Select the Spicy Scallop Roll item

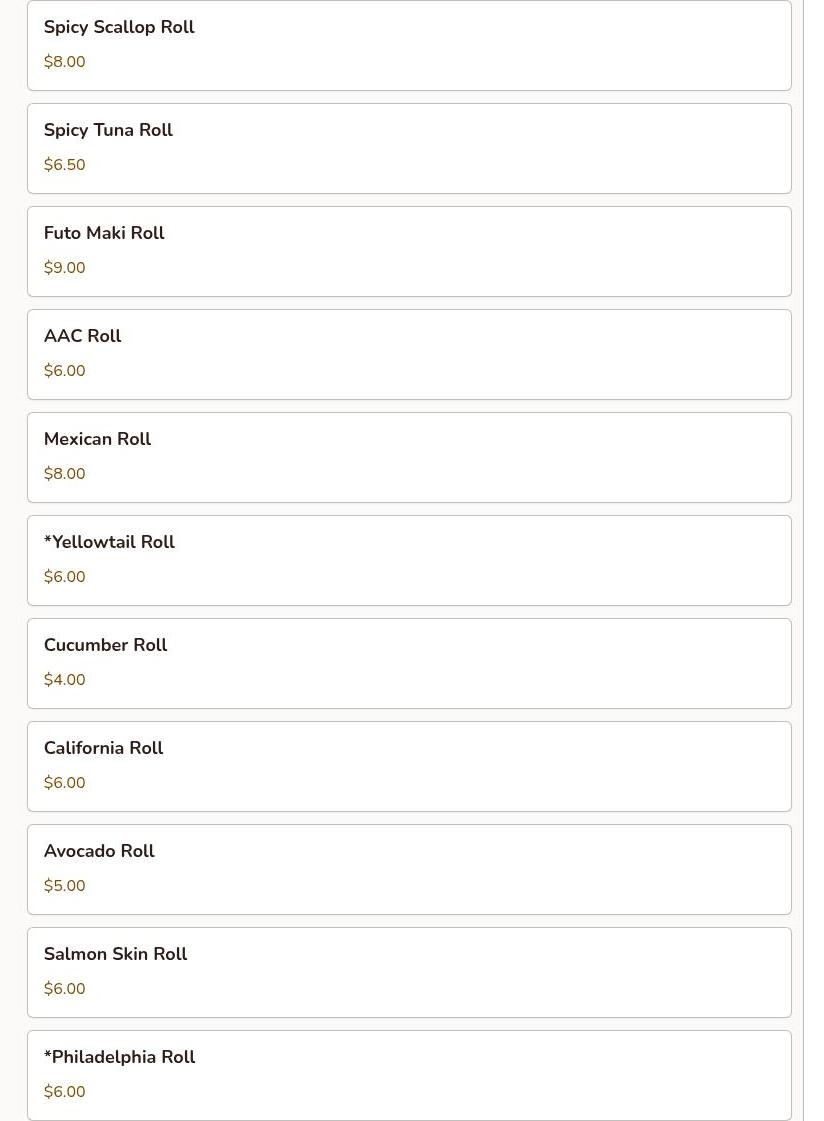pyautogui.click(x=409, y=45)
